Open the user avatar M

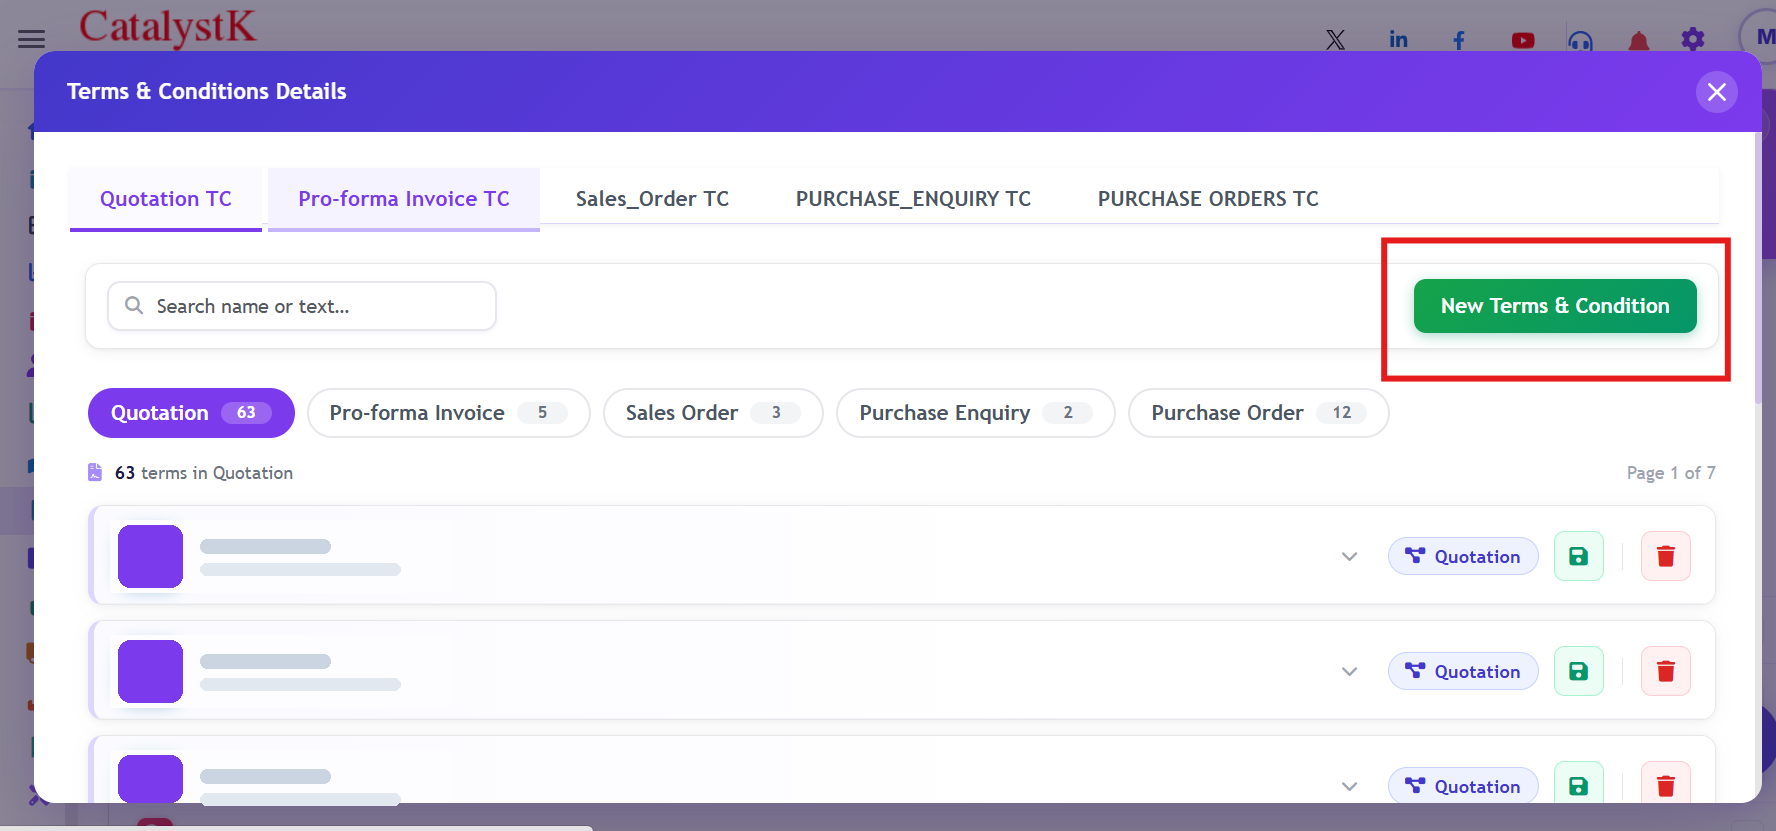coord(1762,37)
